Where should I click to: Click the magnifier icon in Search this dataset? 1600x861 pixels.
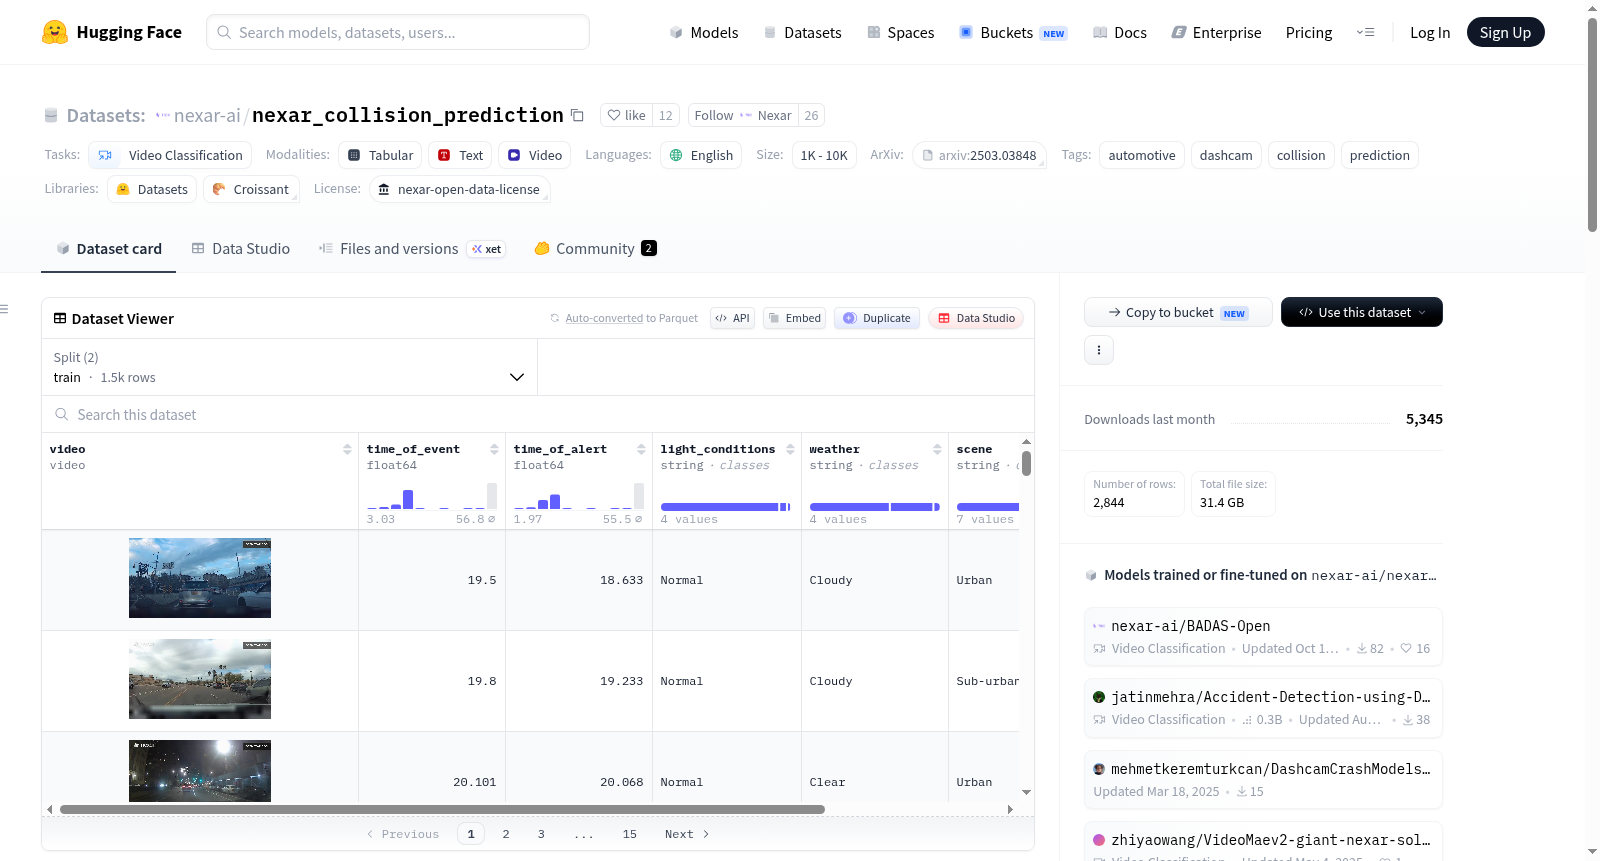pyautogui.click(x=62, y=414)
